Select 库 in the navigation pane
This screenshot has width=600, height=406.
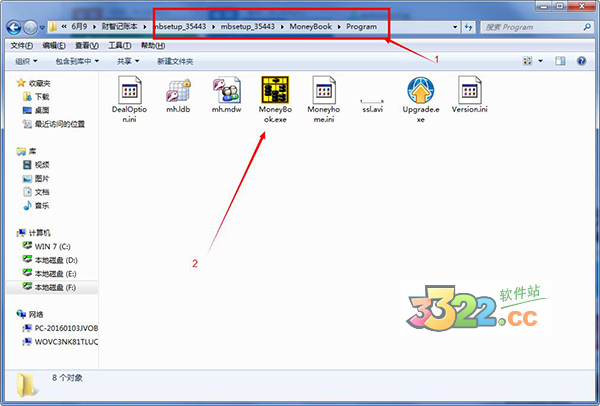coord(33,152)
